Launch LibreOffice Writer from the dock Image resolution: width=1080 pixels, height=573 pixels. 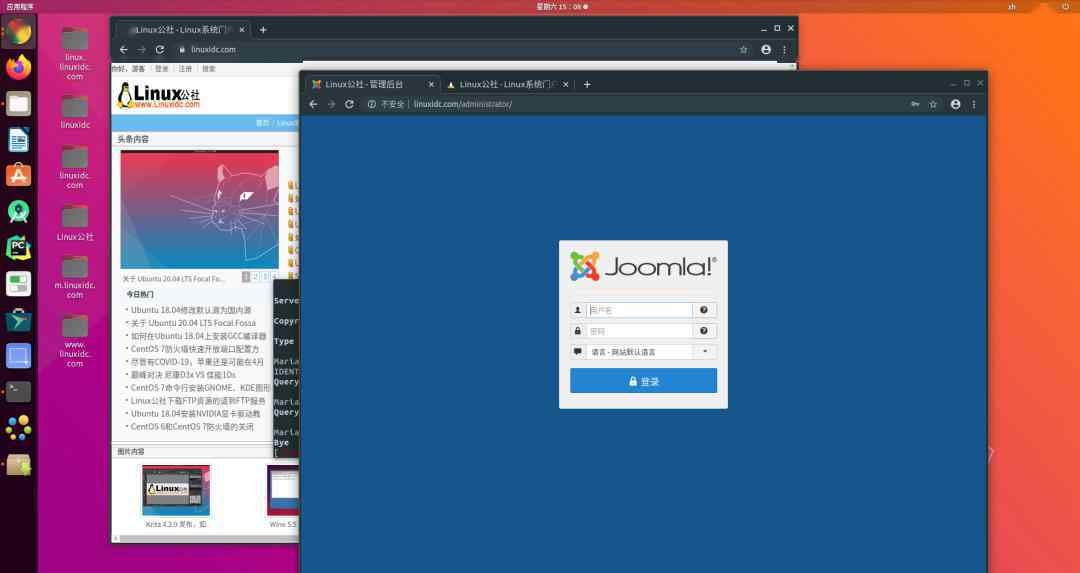point(19,140)
